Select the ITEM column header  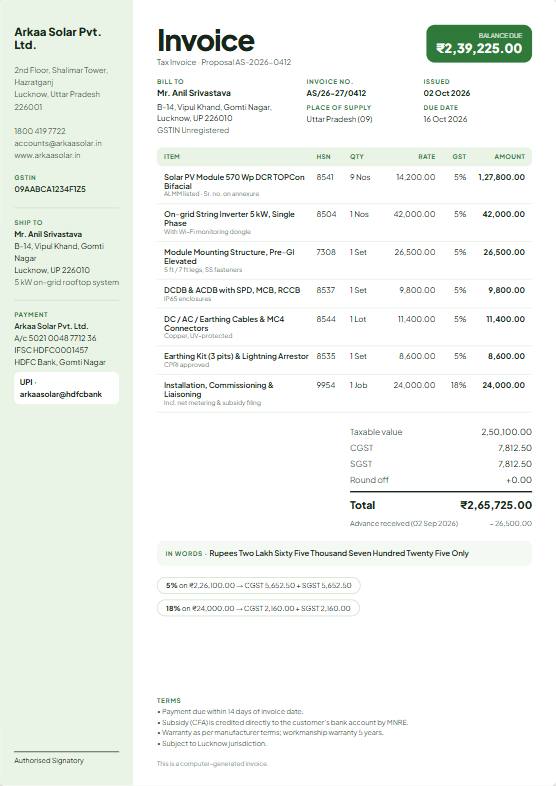click(171, 157)
